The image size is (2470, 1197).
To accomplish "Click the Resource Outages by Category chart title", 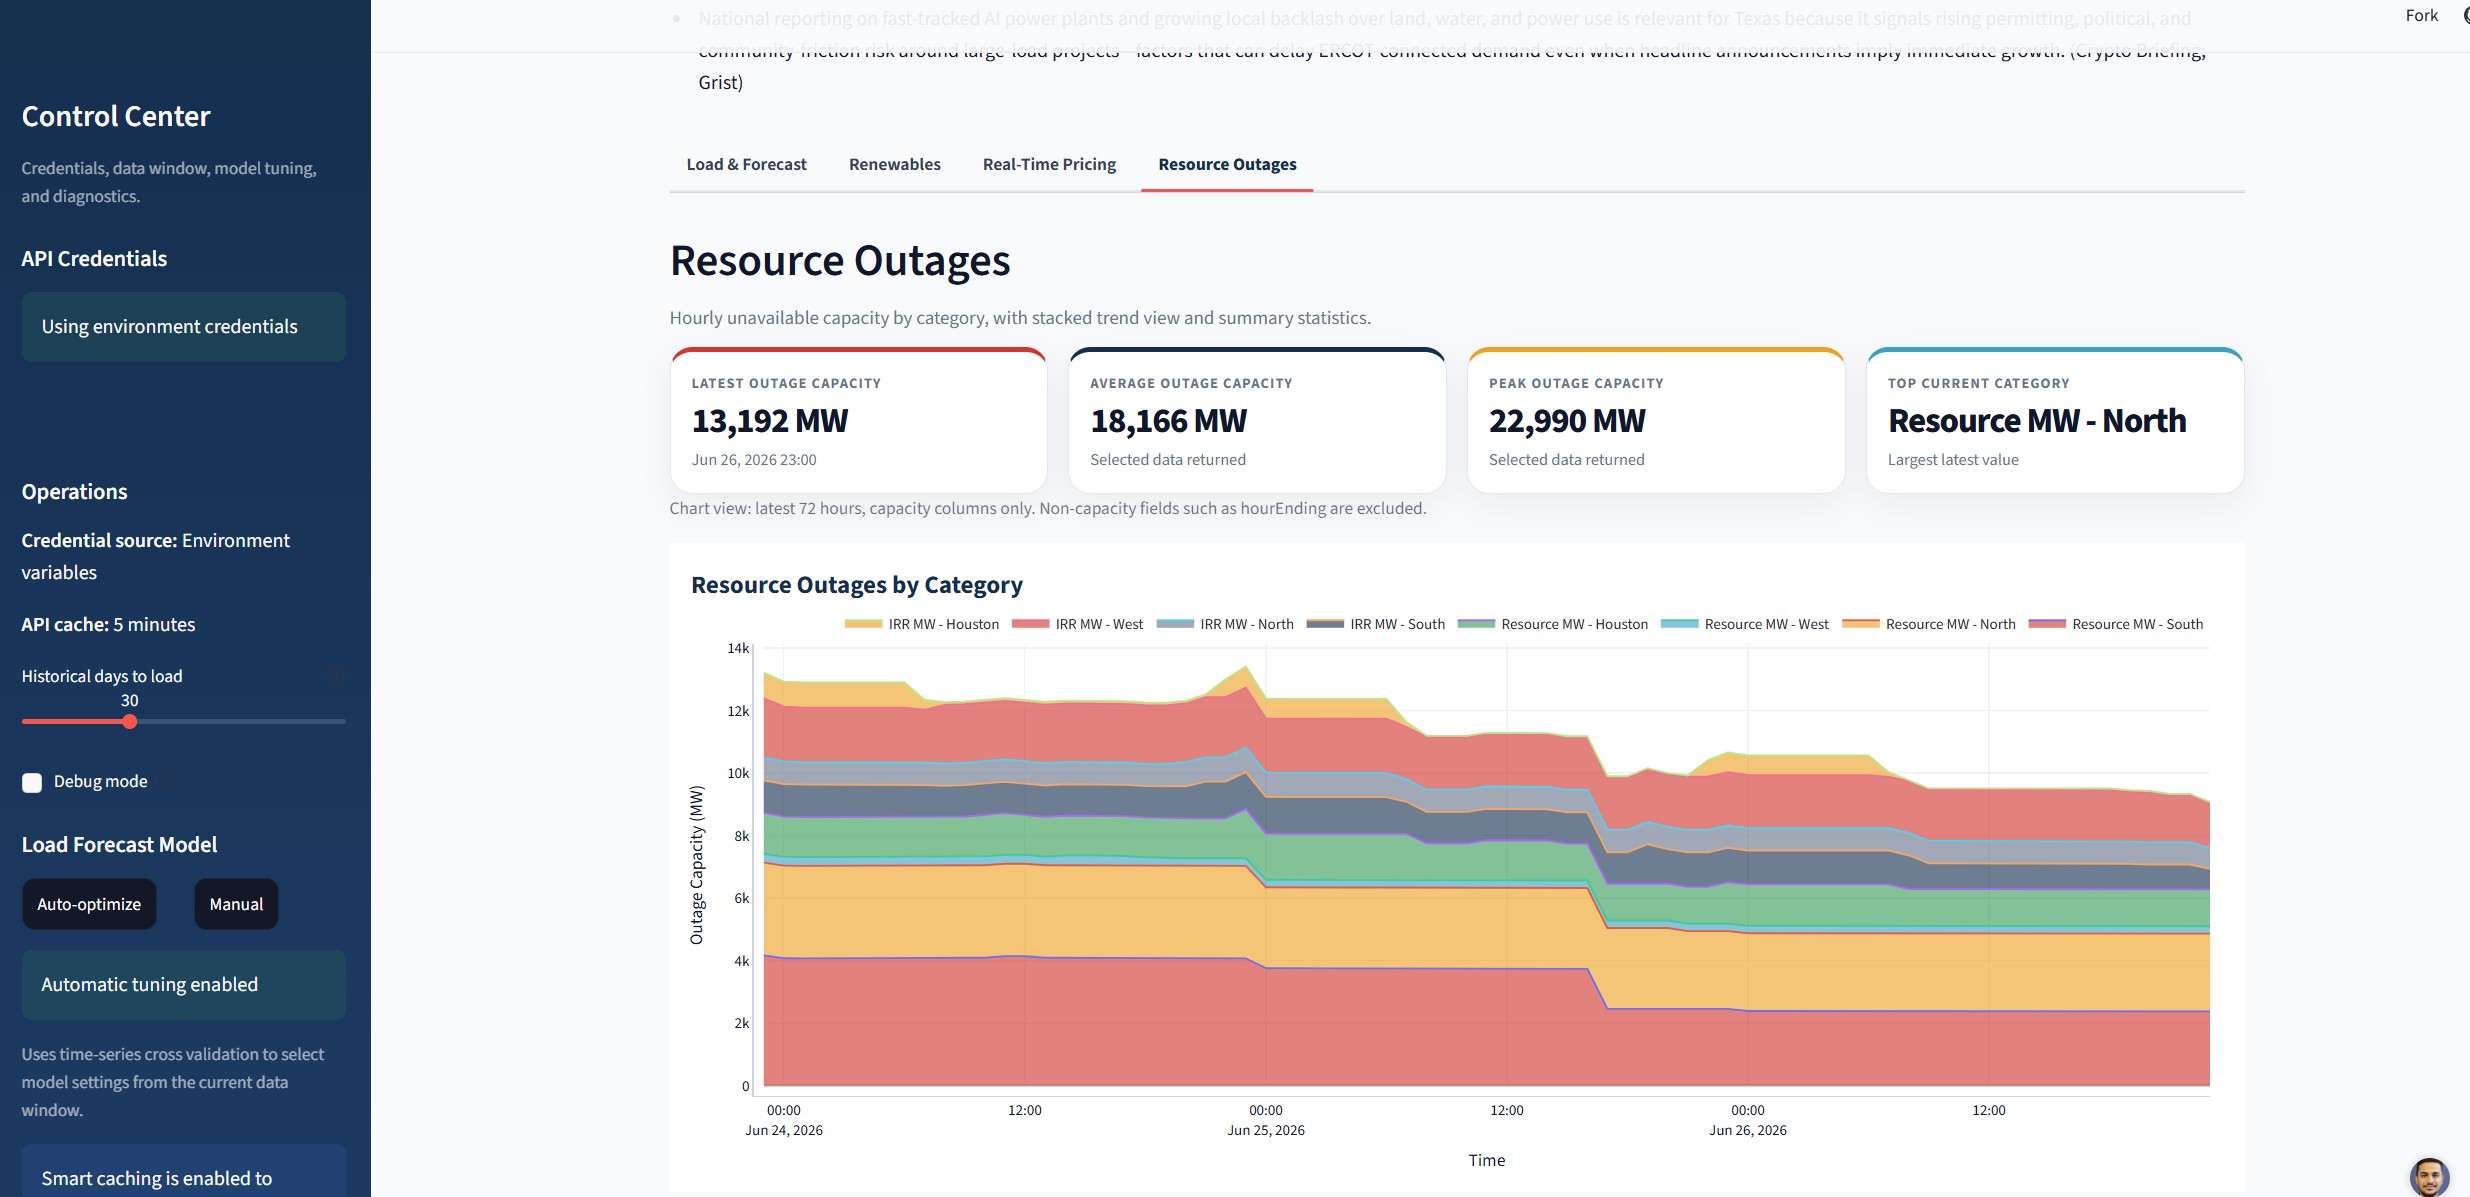I will [857, 585].
